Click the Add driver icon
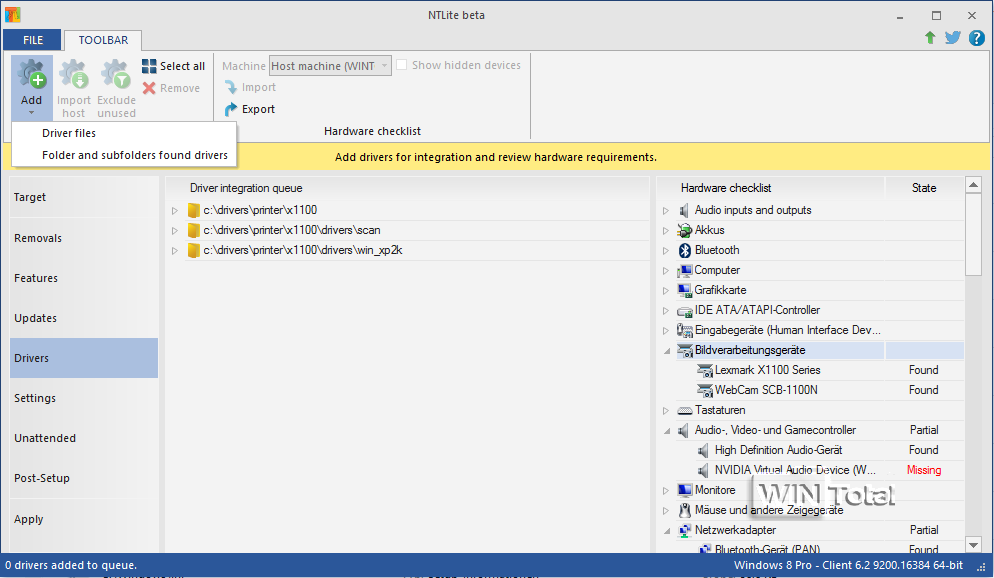Screen dimensions: 994x578 [x=31, y=75]
